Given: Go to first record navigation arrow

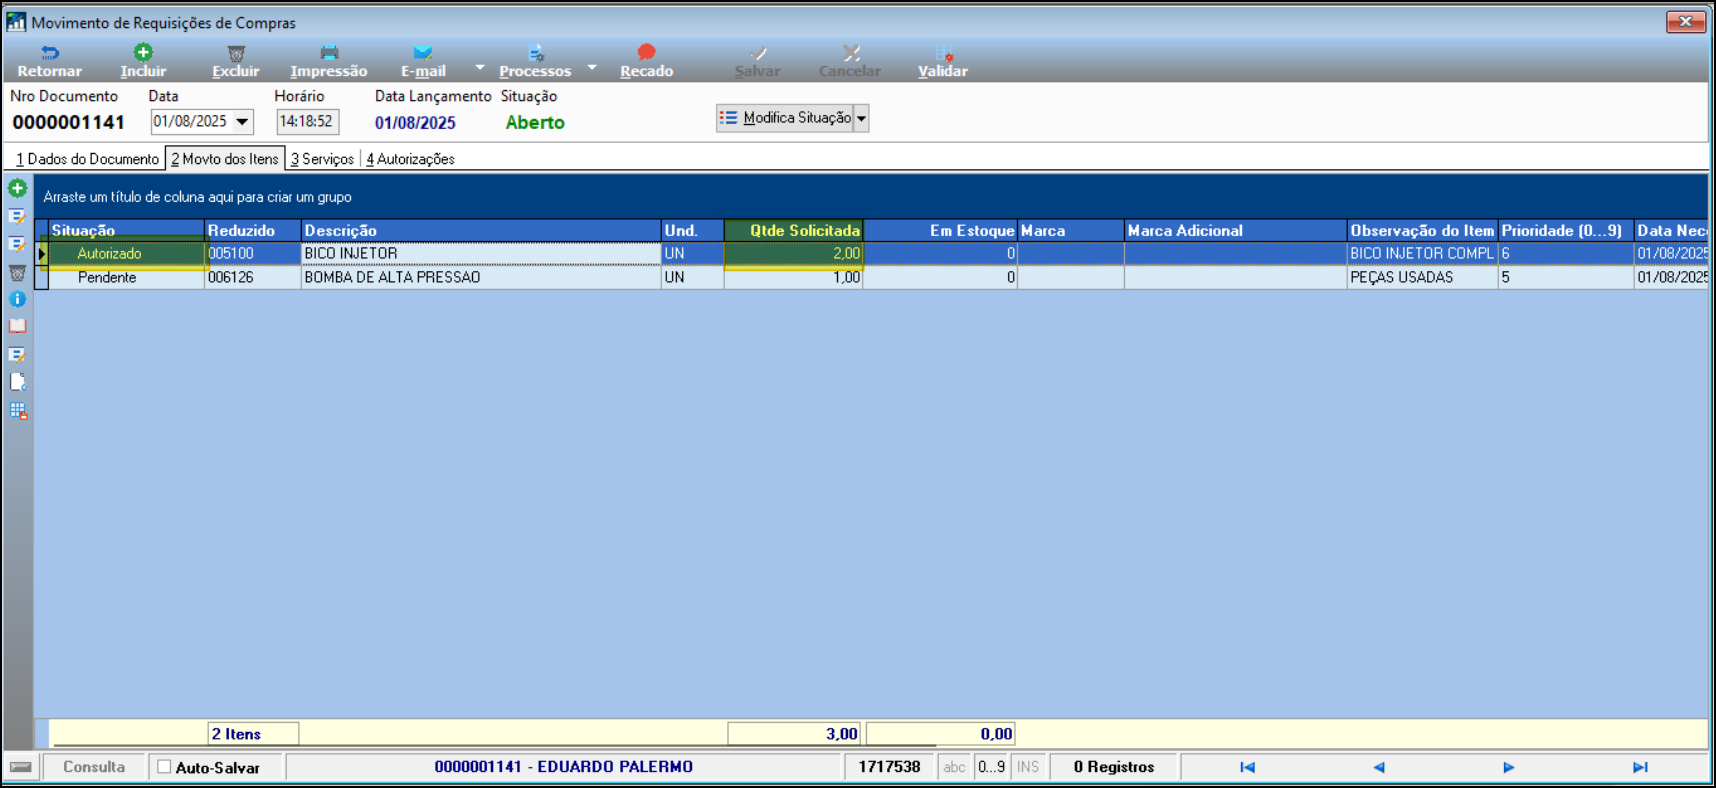Looking at the screenshot, I should pyautogui.click(x=1247, y=767).
